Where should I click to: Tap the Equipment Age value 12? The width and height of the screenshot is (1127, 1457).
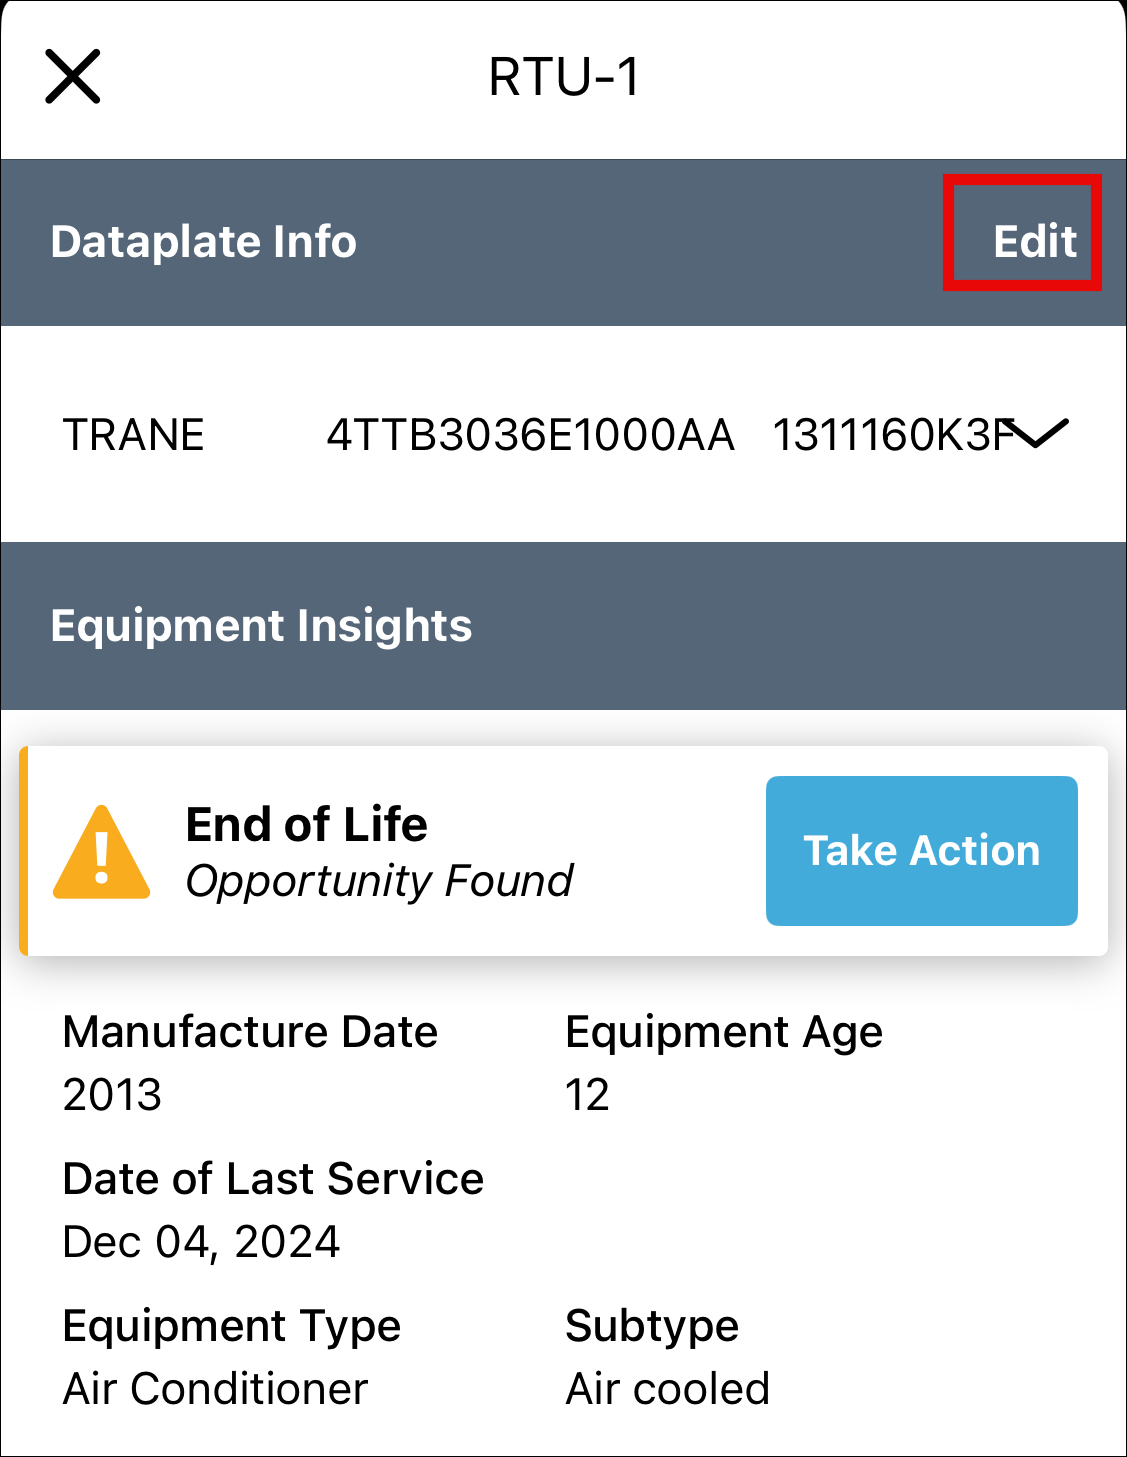(587, 1095)
